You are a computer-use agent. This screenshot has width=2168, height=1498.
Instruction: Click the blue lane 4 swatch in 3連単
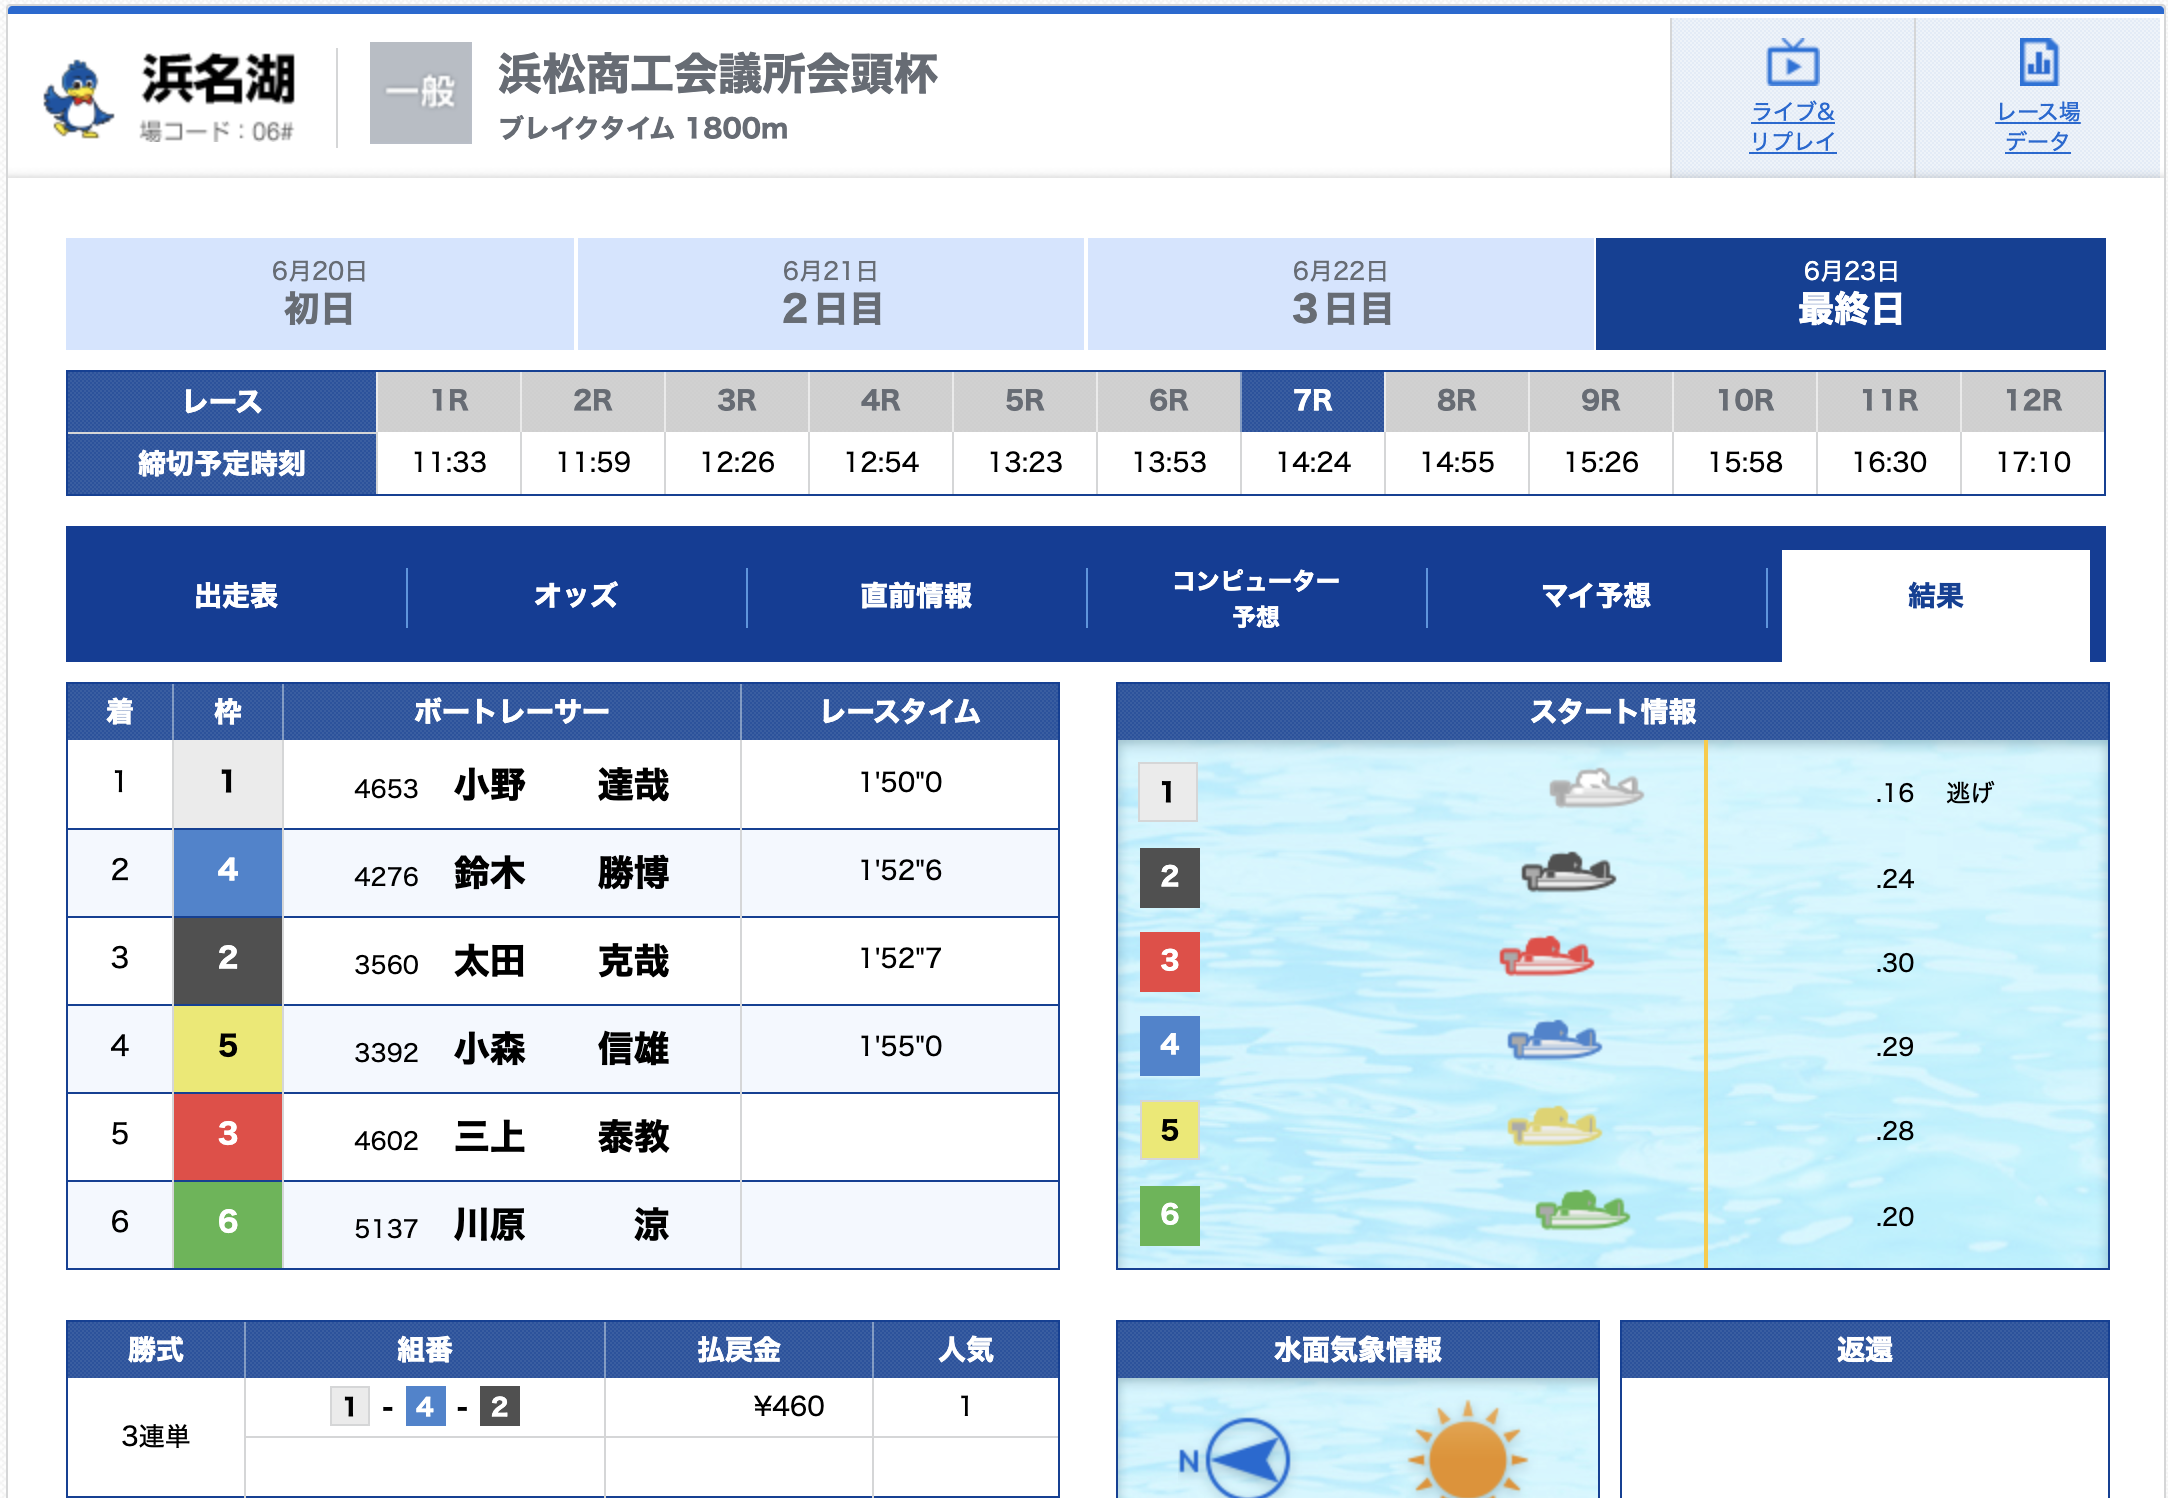(x=425, y=1407)
